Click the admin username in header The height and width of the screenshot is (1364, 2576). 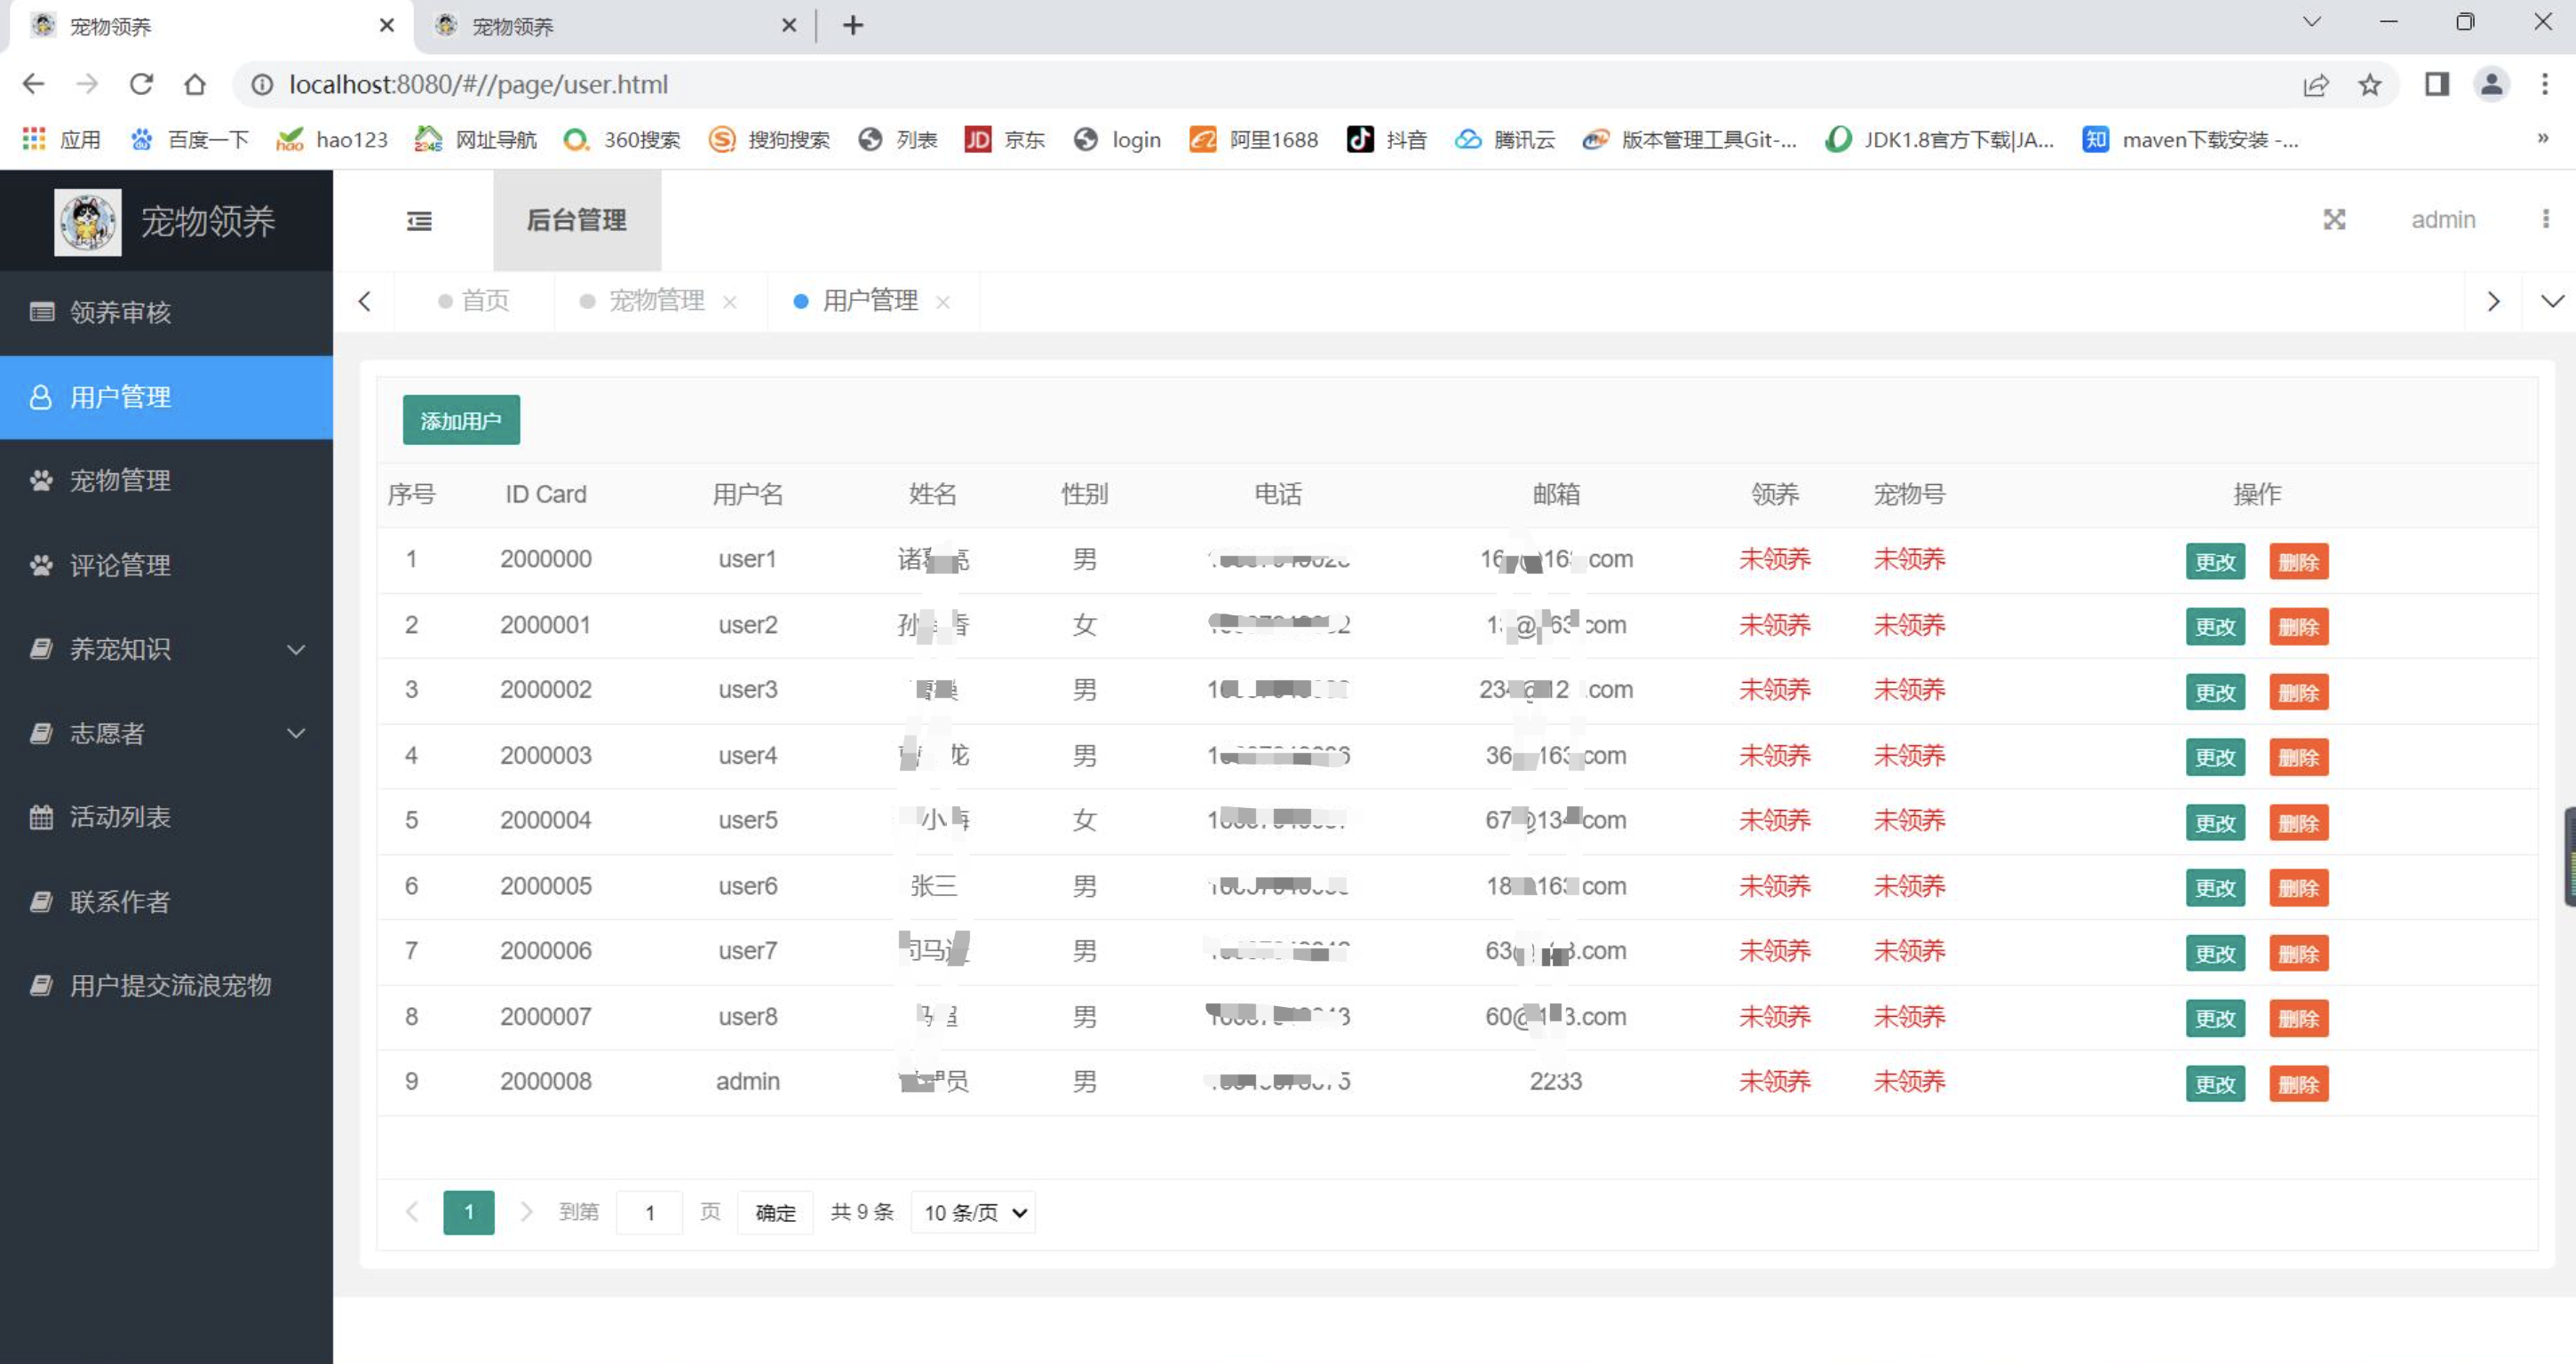point(2443,220)
